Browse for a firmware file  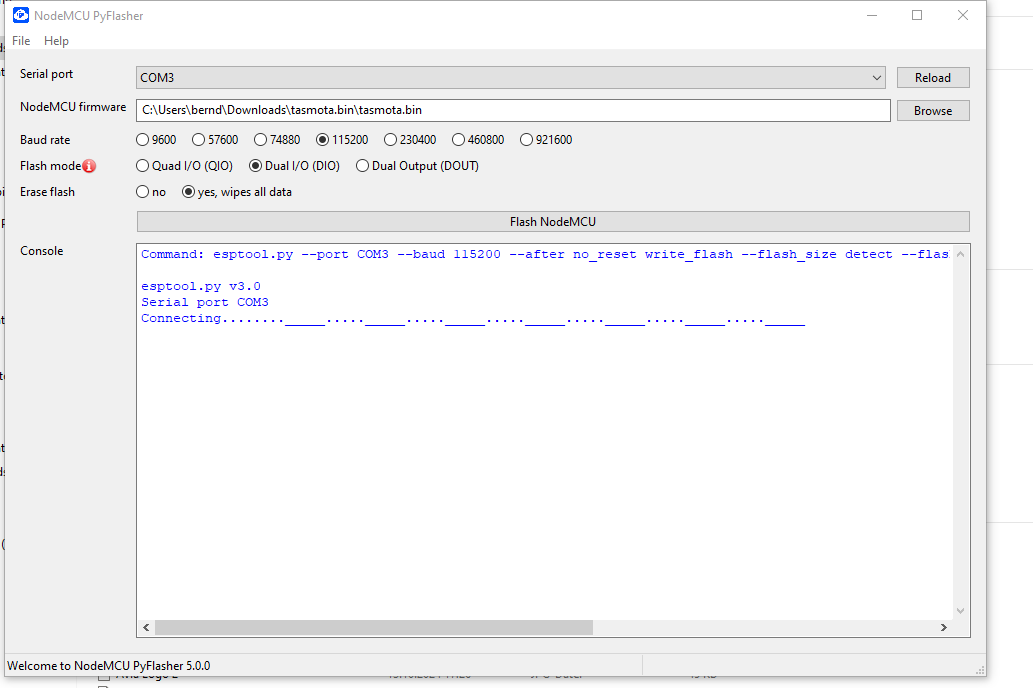(933, 111)
